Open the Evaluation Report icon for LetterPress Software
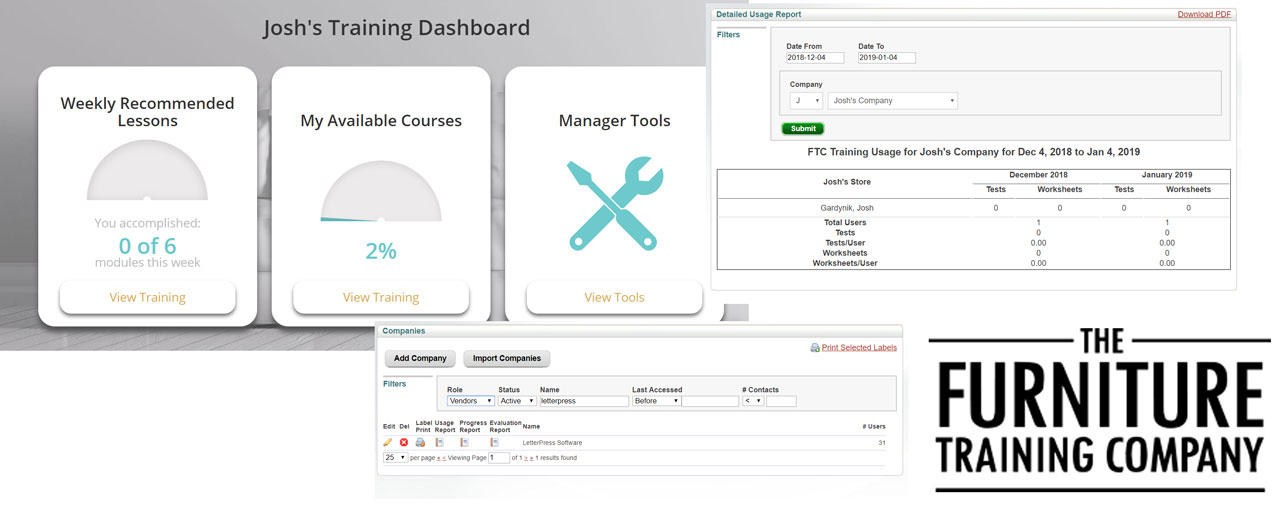The width and height of the screenshot is (1280, 526). point(494,442)
